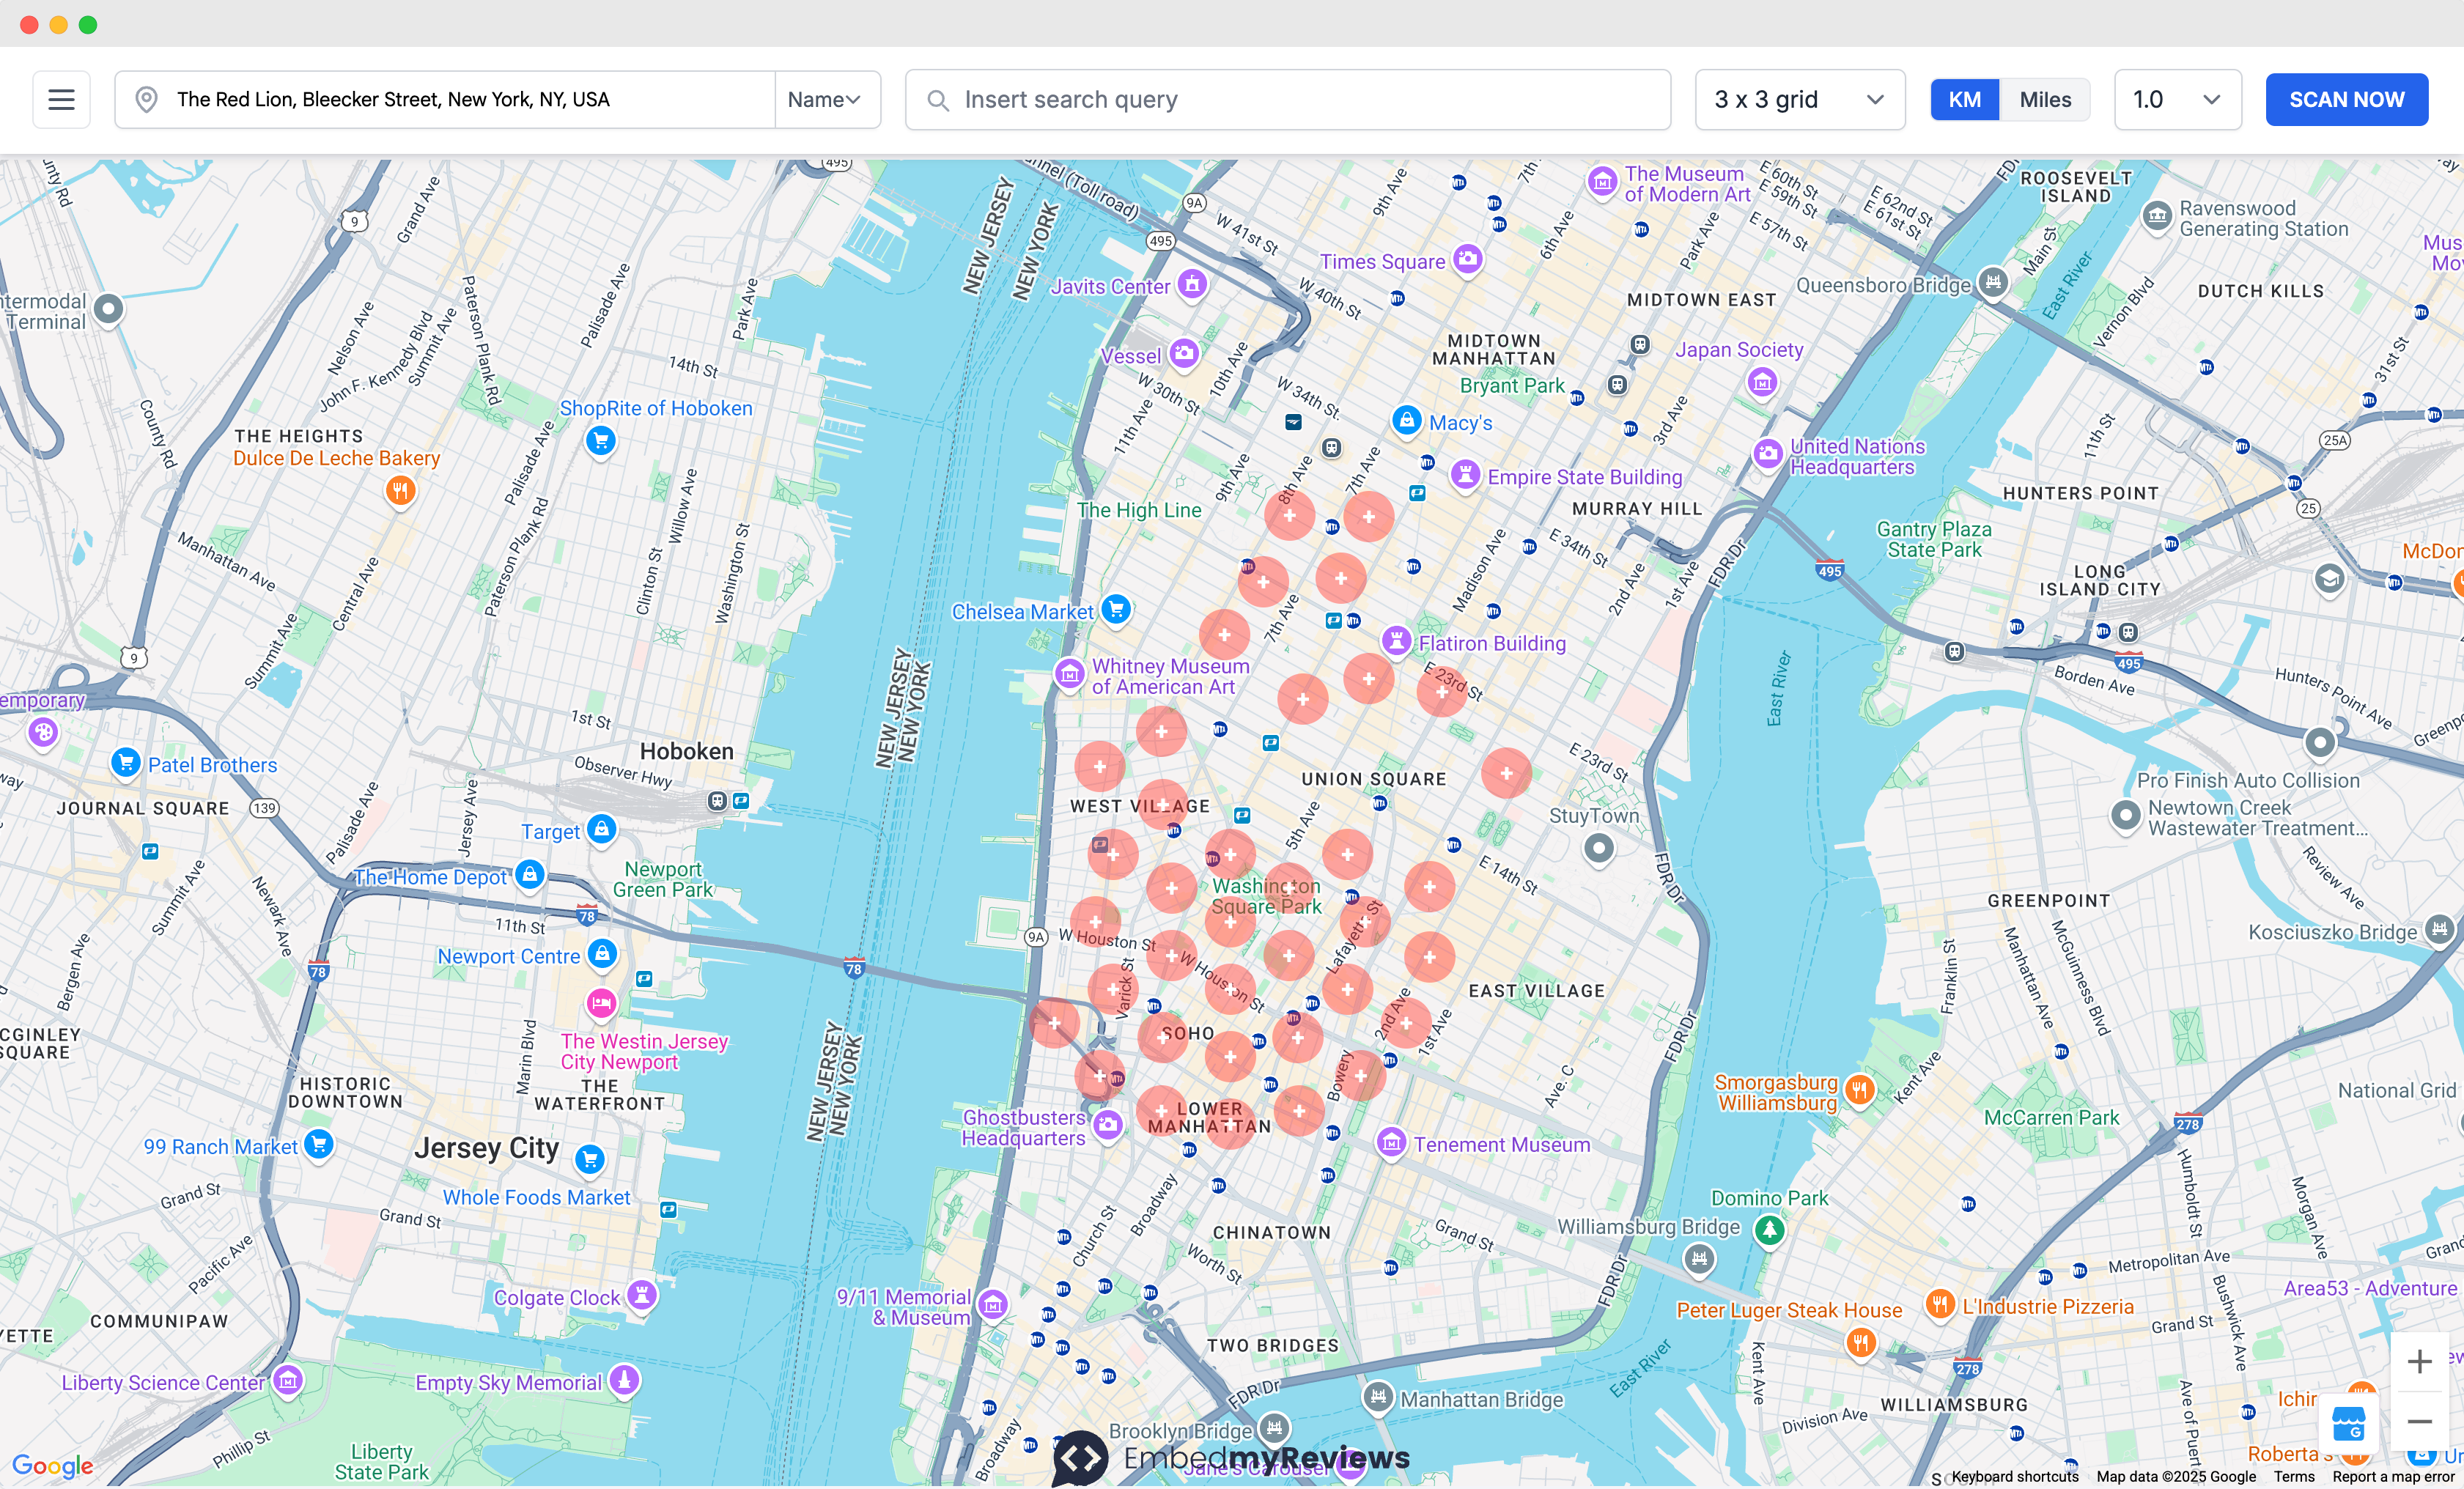Click the red grid point near StuyTown

coord(1506,773)
